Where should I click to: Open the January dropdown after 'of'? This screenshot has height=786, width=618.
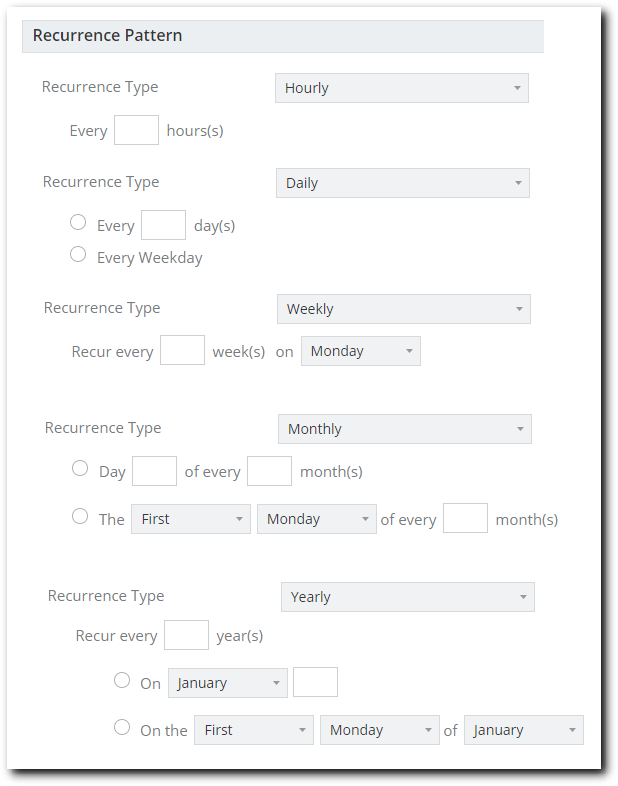point(524,730)
